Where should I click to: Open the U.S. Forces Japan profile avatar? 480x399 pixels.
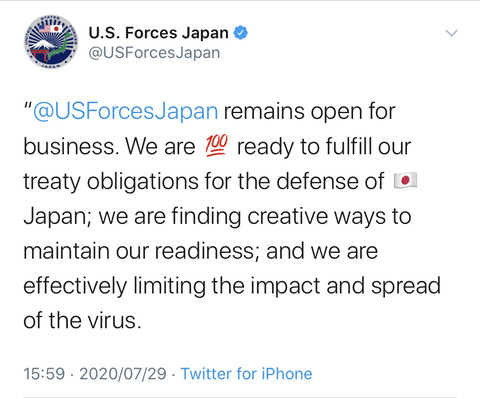click(51, 42)
